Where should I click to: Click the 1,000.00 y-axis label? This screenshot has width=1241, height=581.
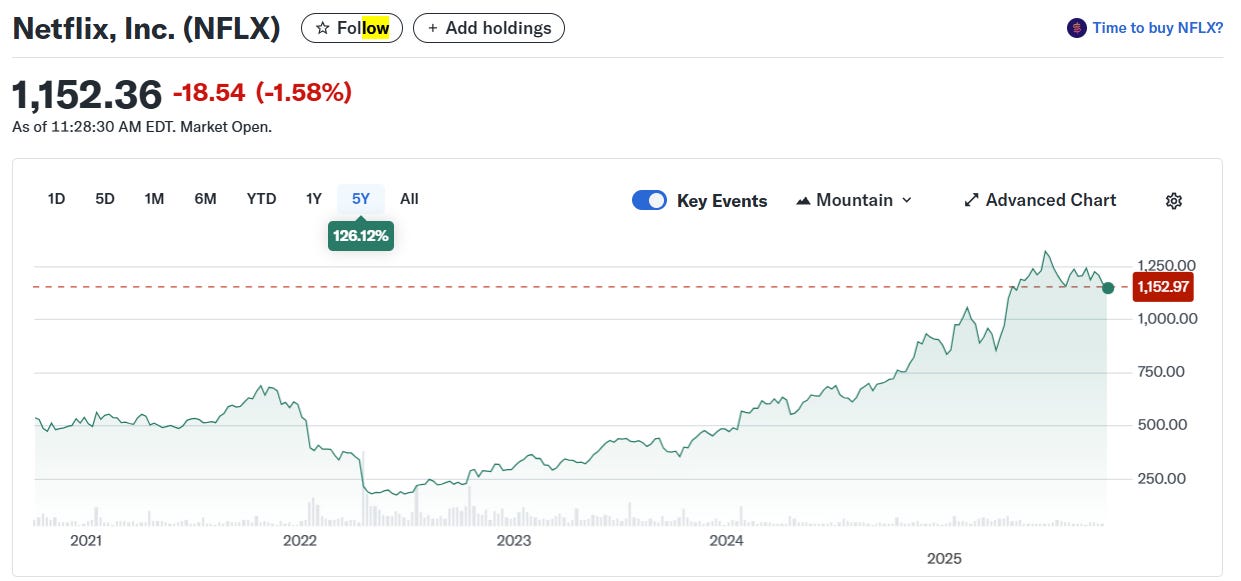[1168, 319]
